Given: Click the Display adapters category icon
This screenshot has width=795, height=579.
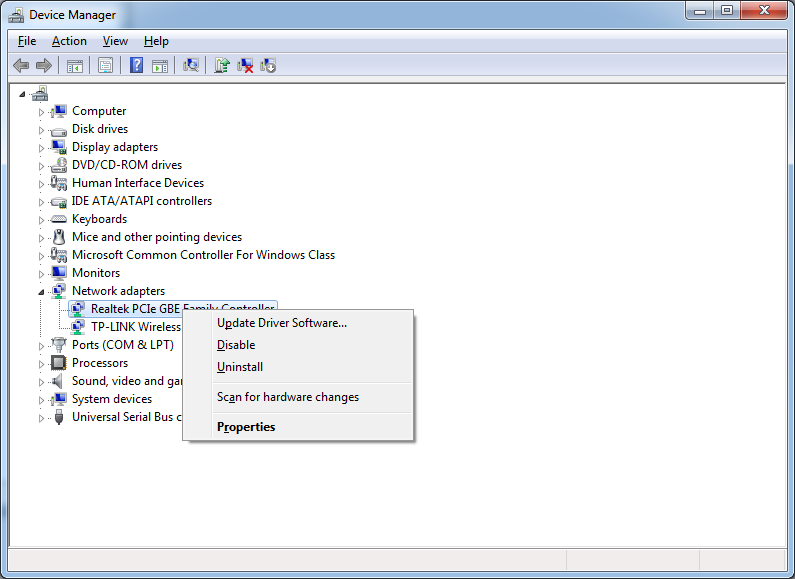Looking at the screenshot, I should 59,147.
